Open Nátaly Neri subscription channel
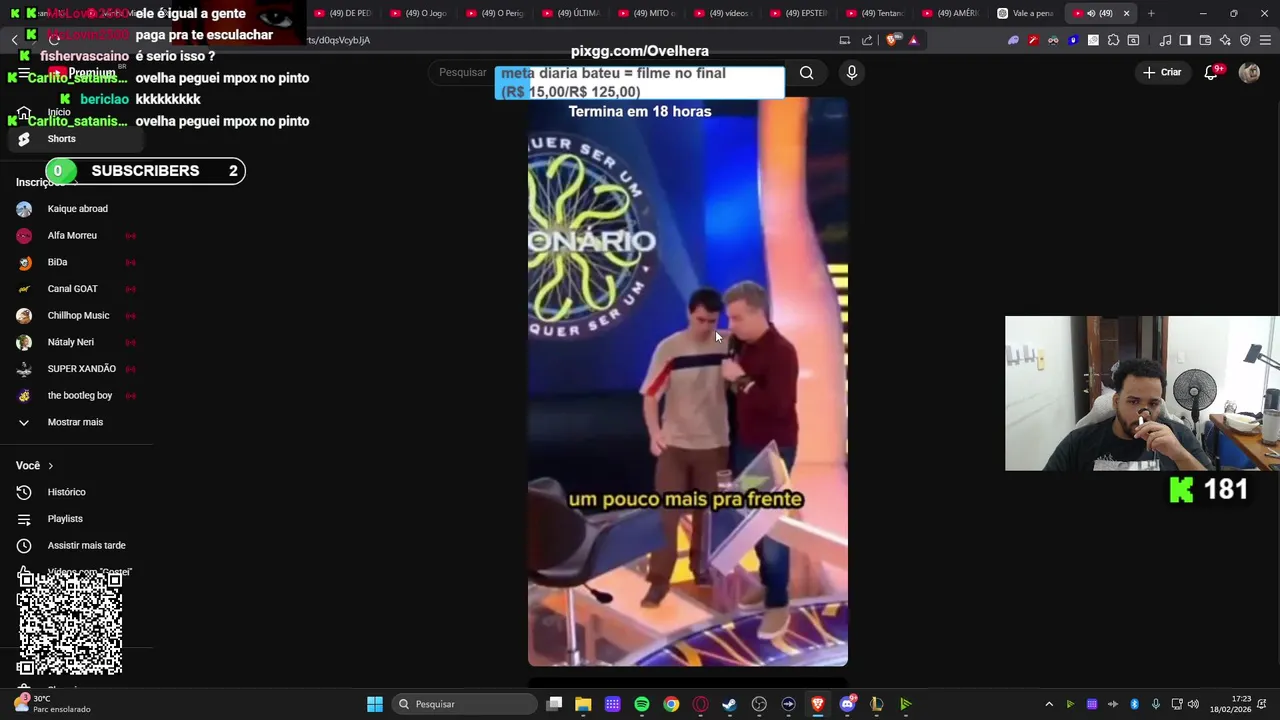 tap(76, 342)
